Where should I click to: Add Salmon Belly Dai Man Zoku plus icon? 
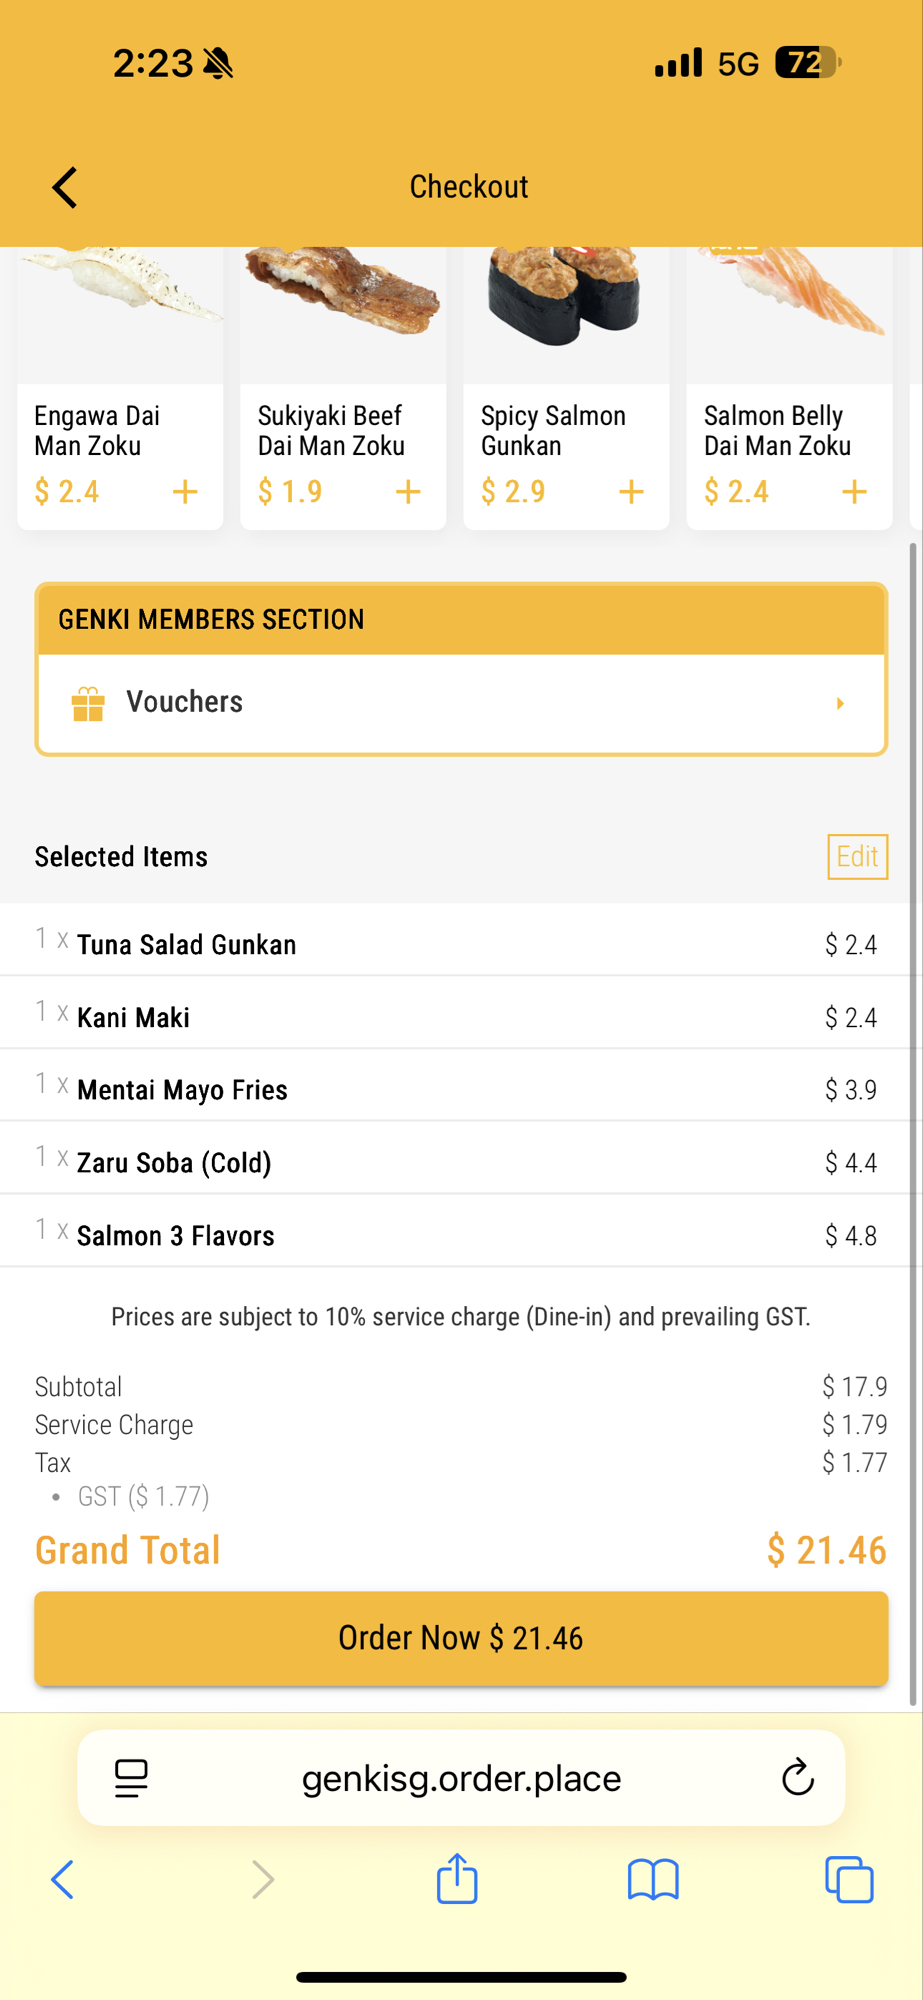click(x=854, y=492)
